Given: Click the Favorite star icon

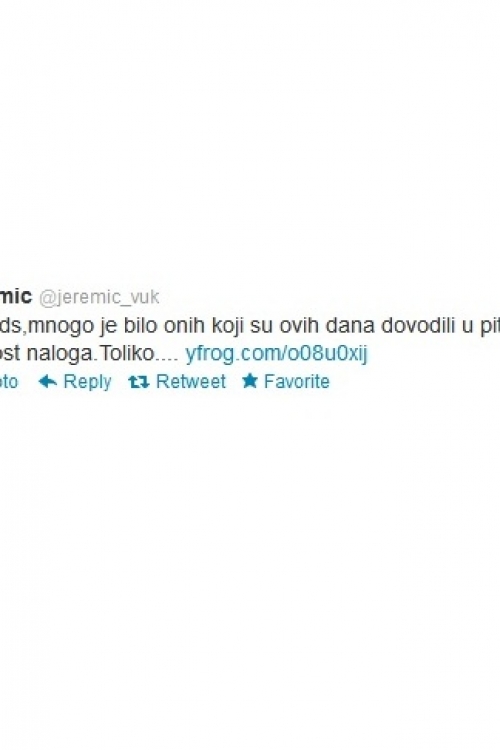Looking at the screenshot, I should [250, 381].
